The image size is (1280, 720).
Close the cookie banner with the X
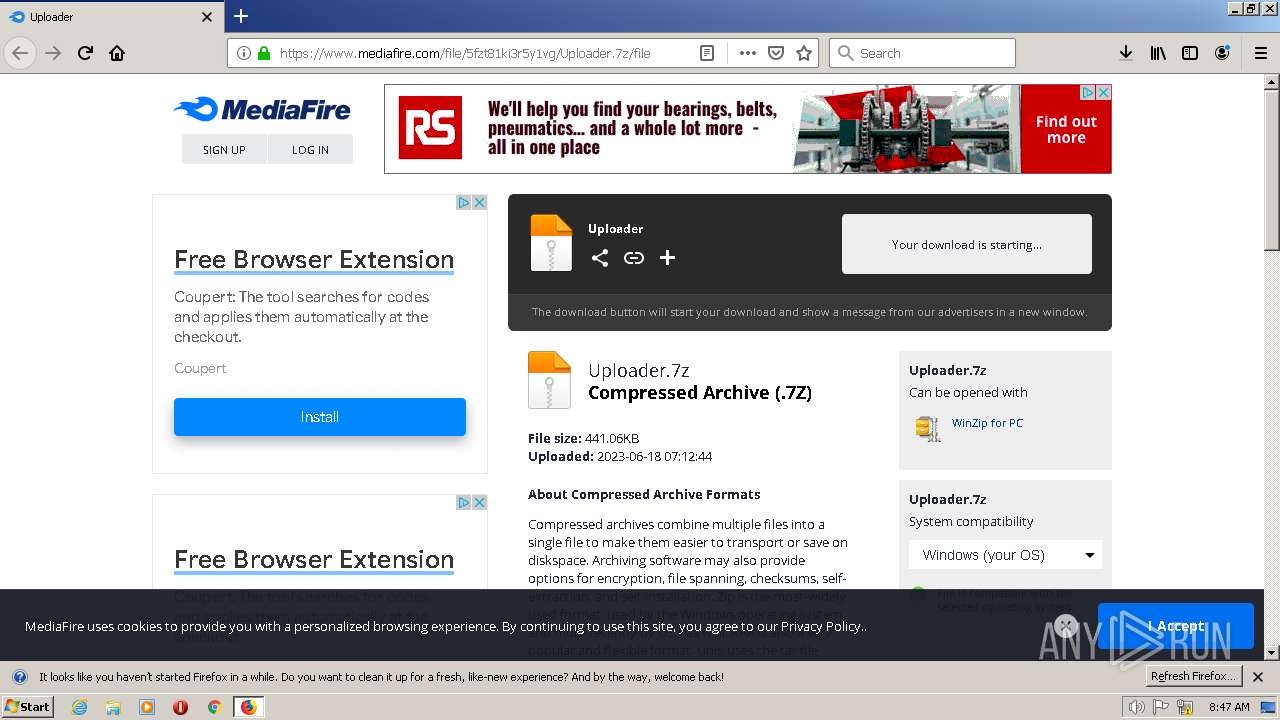pyautogui.click(x=1066, y=626)
